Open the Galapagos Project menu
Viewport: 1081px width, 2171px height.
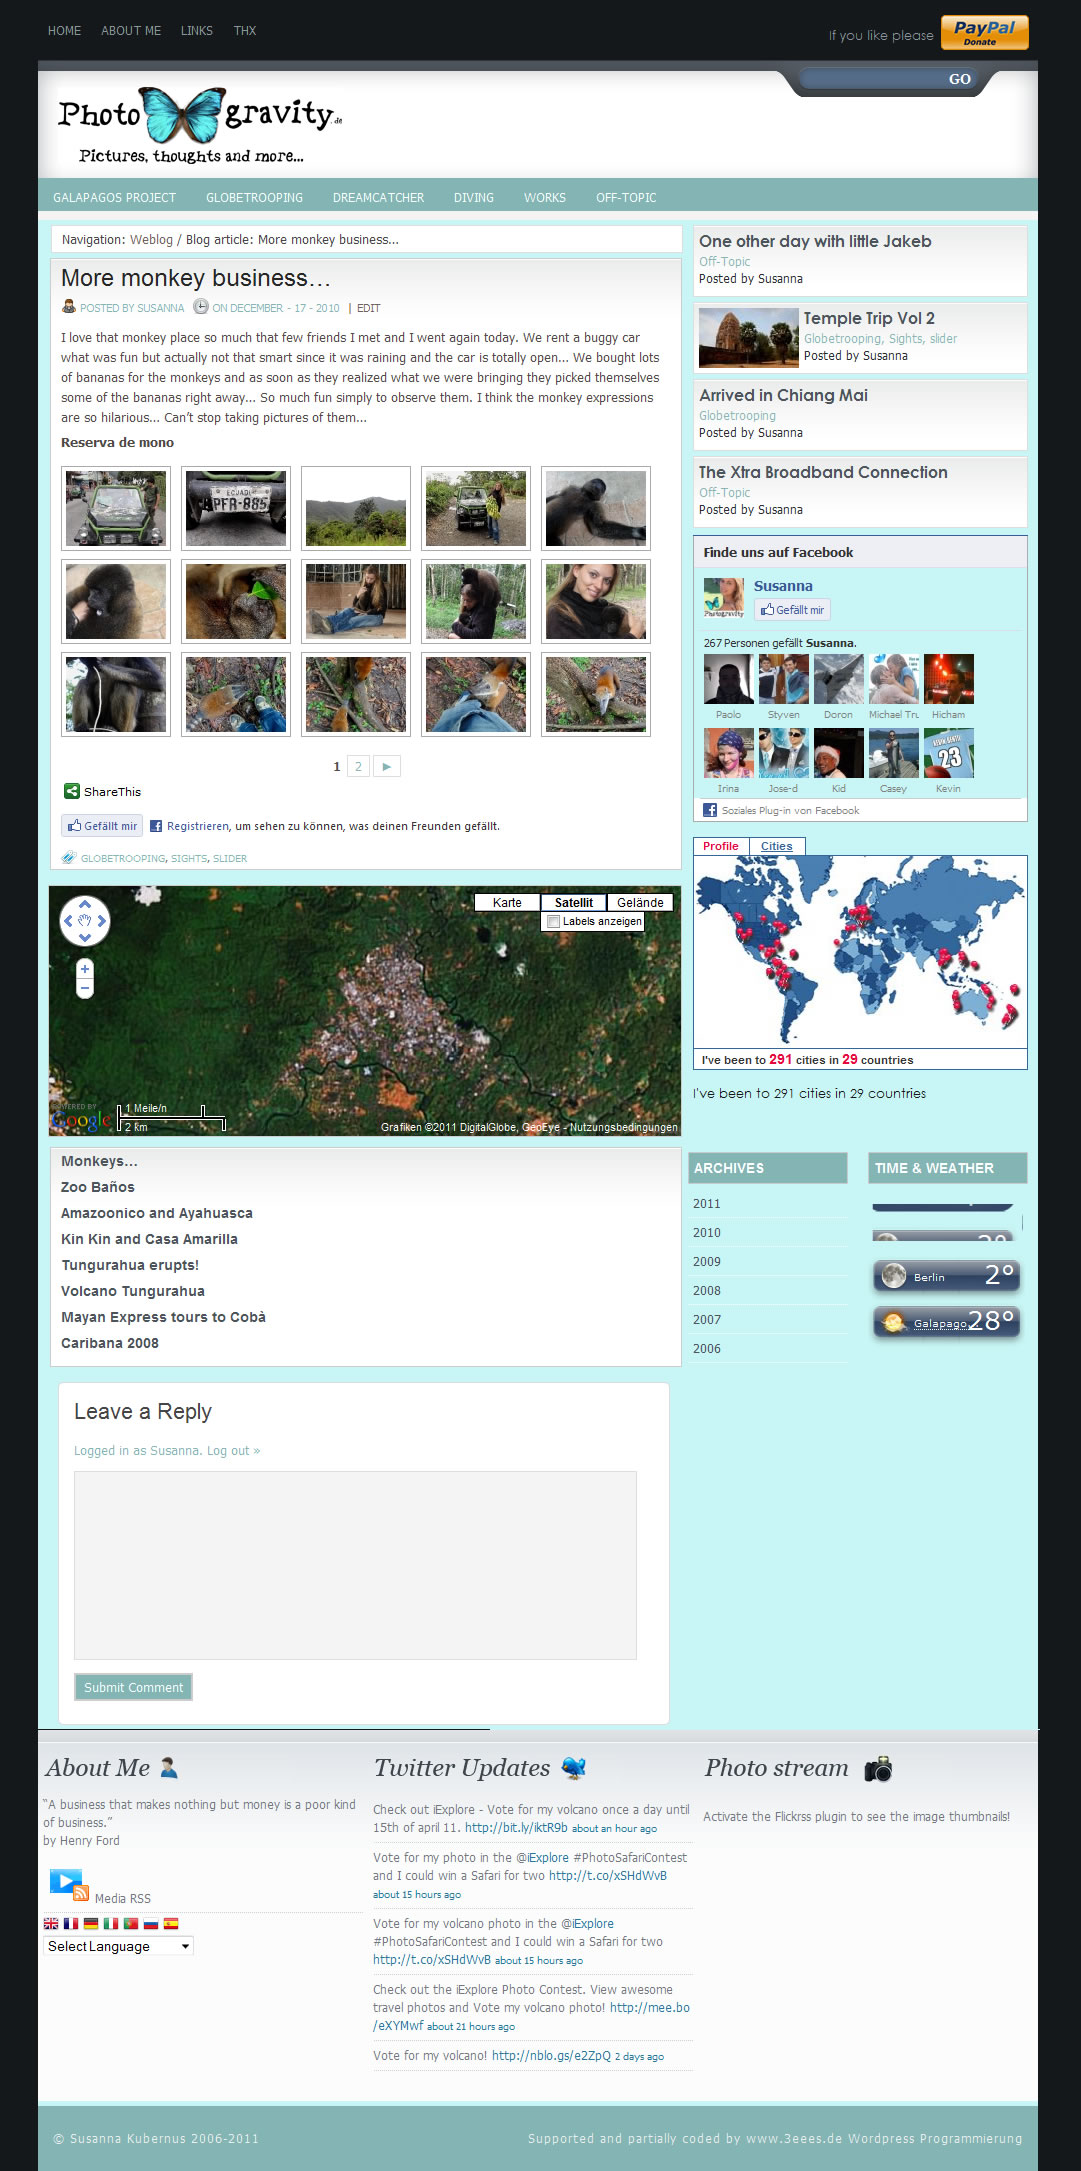[x=114, y=198]
